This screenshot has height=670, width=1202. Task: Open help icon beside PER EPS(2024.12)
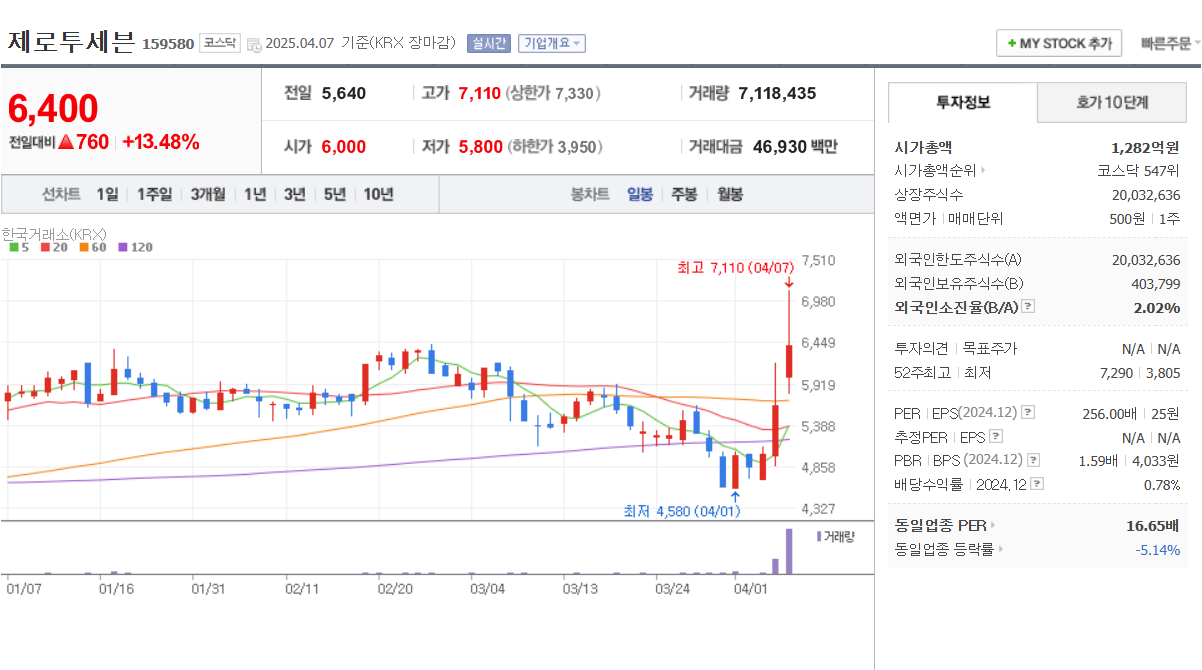(1028, 412)
